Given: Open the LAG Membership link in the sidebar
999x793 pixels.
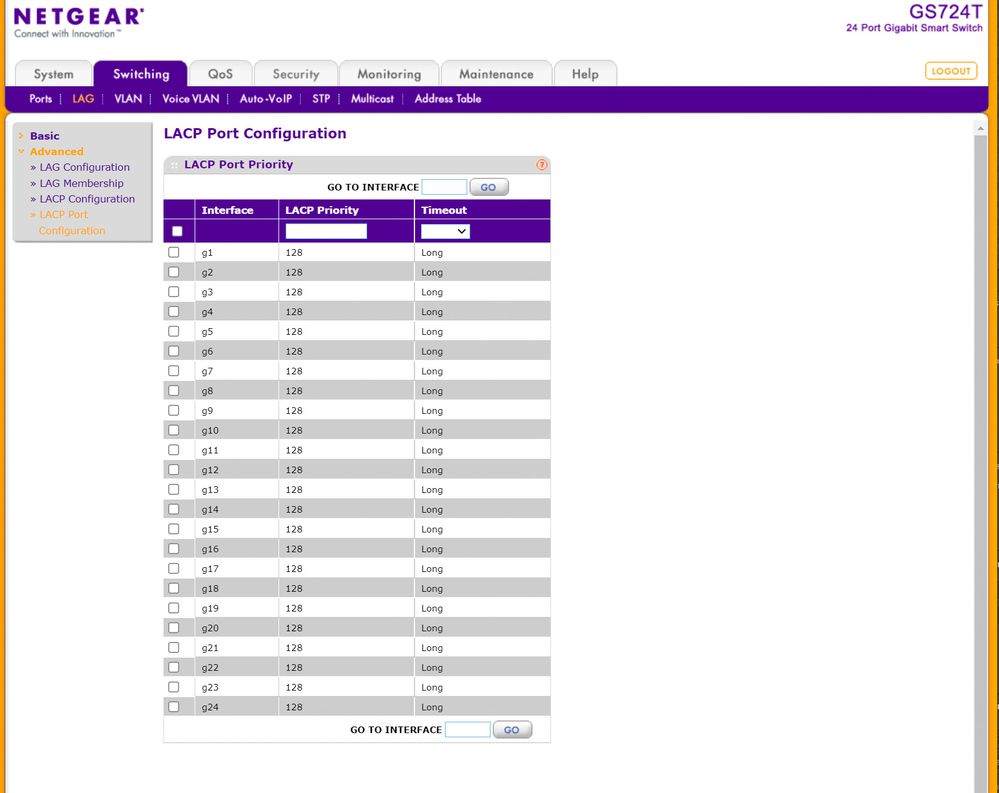Looking at the screenshot, I should [x=82, y=183].
